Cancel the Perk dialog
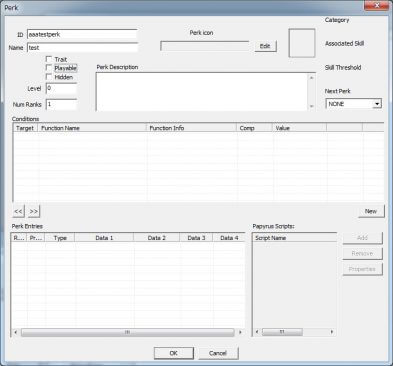Image resolution: width=393 pixels, height=366 pixels. pyautogui.click(x=218, y=353)
